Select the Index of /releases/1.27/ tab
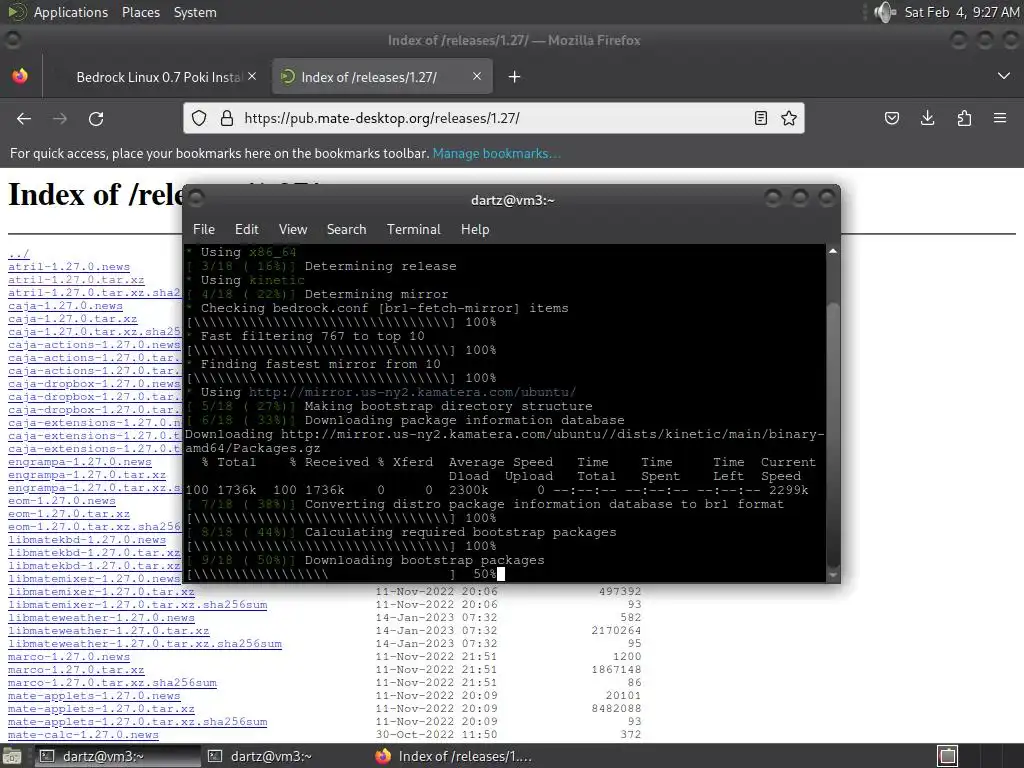The width and height of the screenshot is (1024, 768). click(x=382, y=77)
